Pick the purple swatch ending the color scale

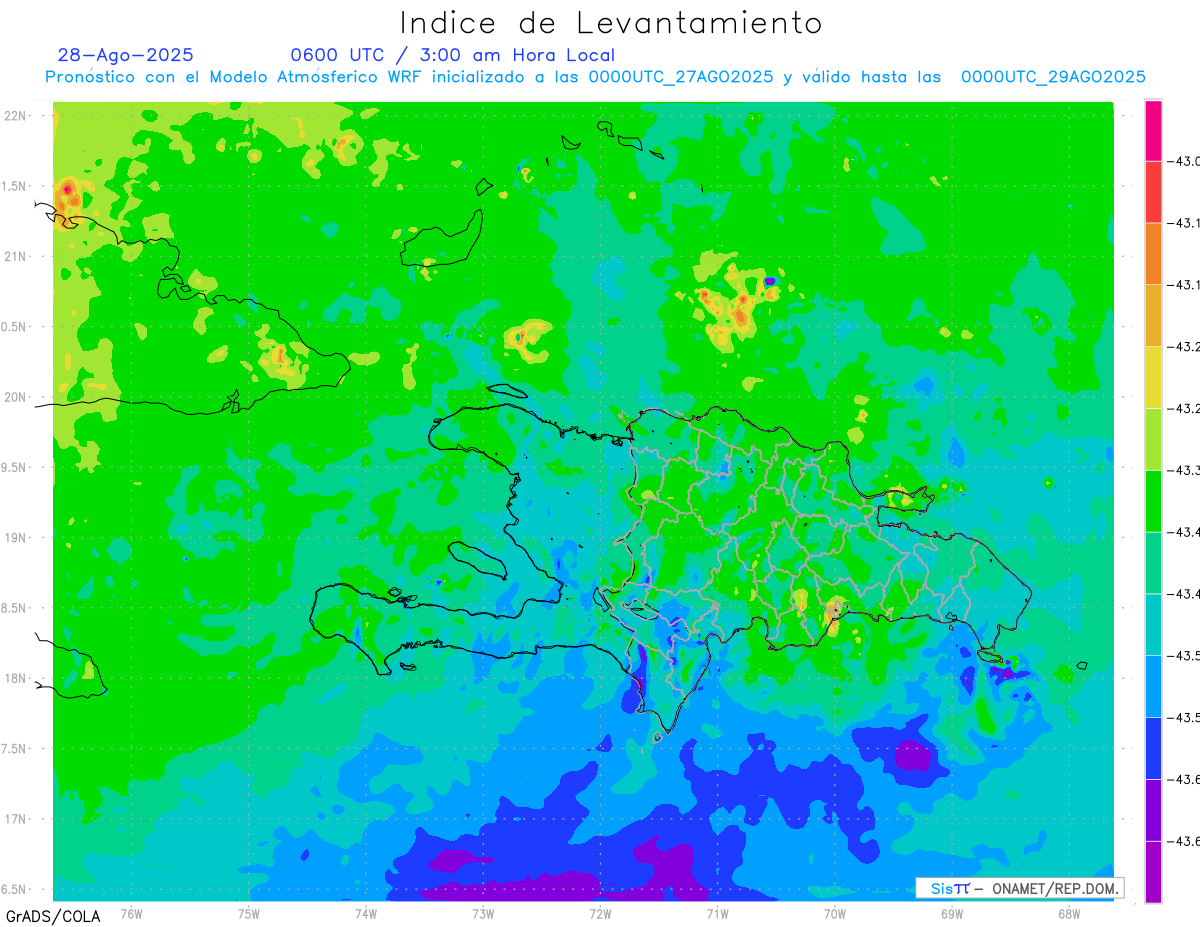(x=1153, y=872)
